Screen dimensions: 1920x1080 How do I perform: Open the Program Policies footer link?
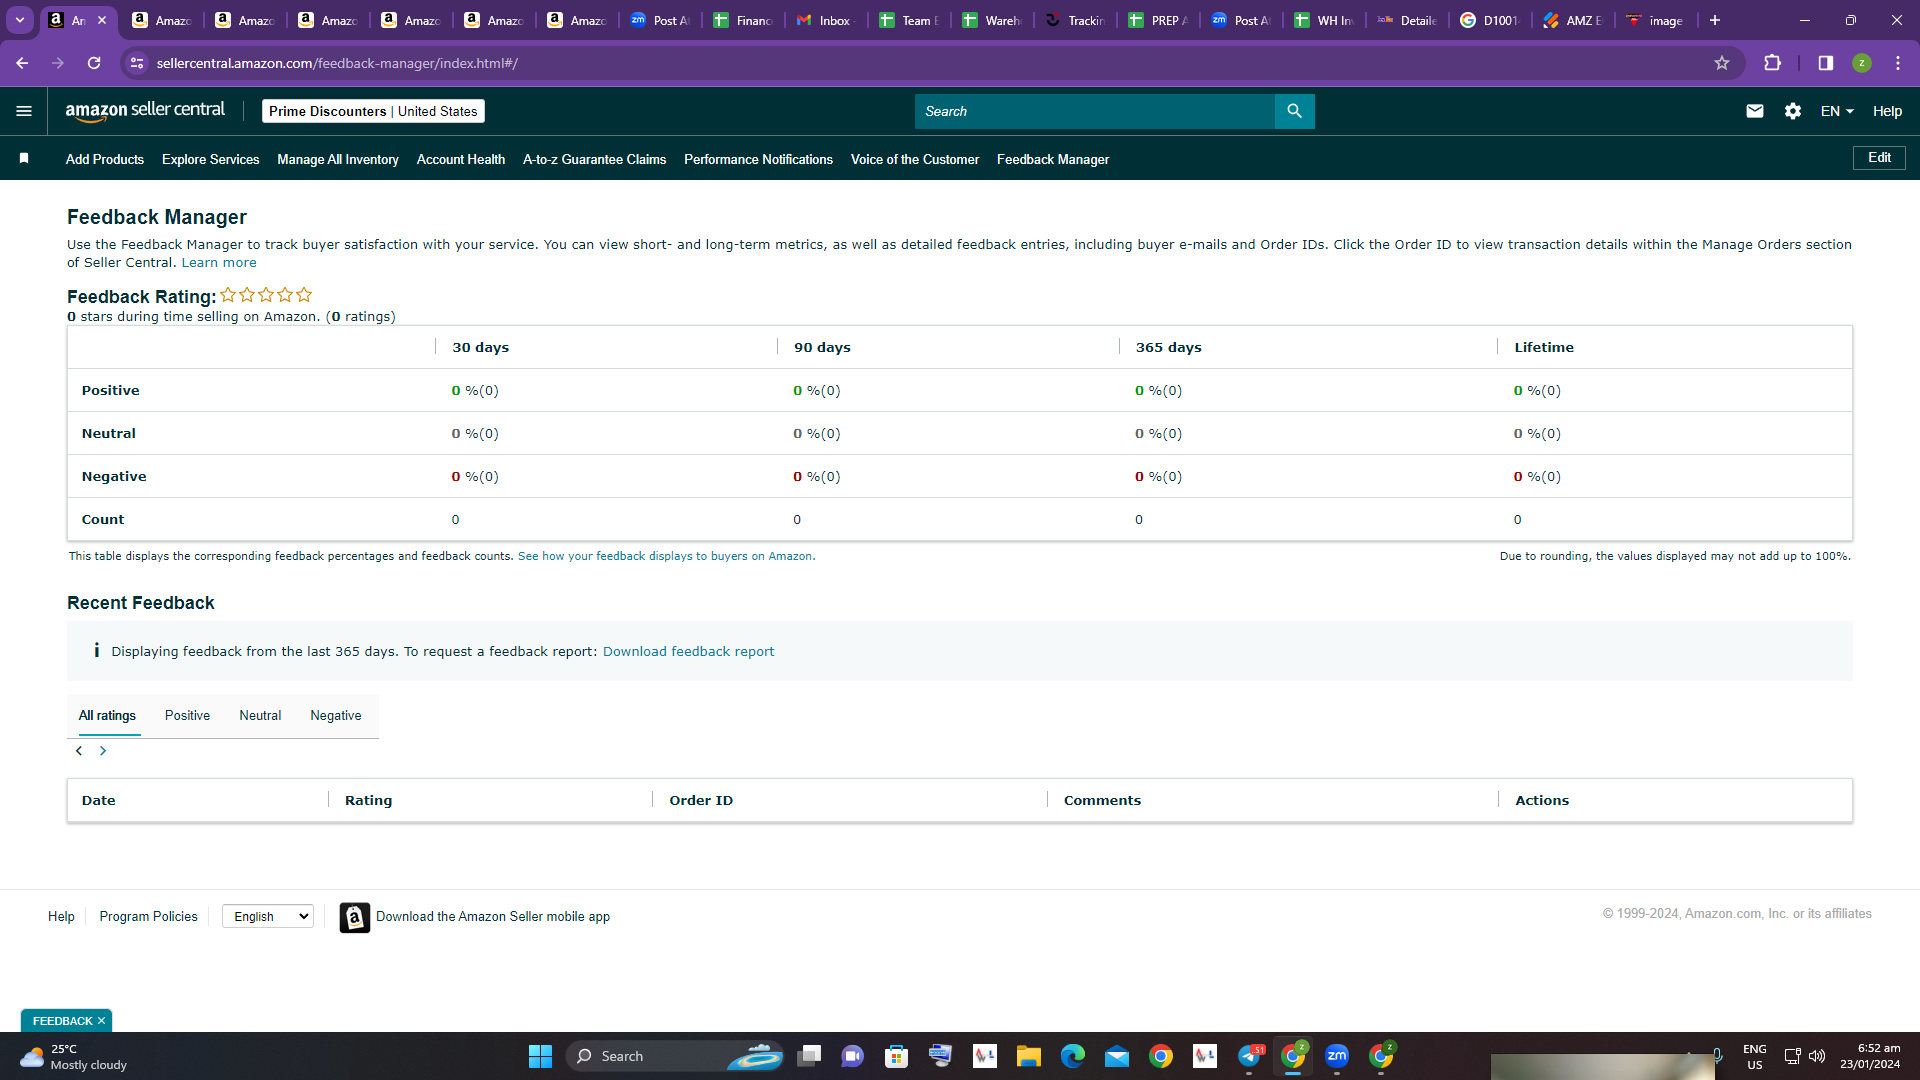pos(148,916)
